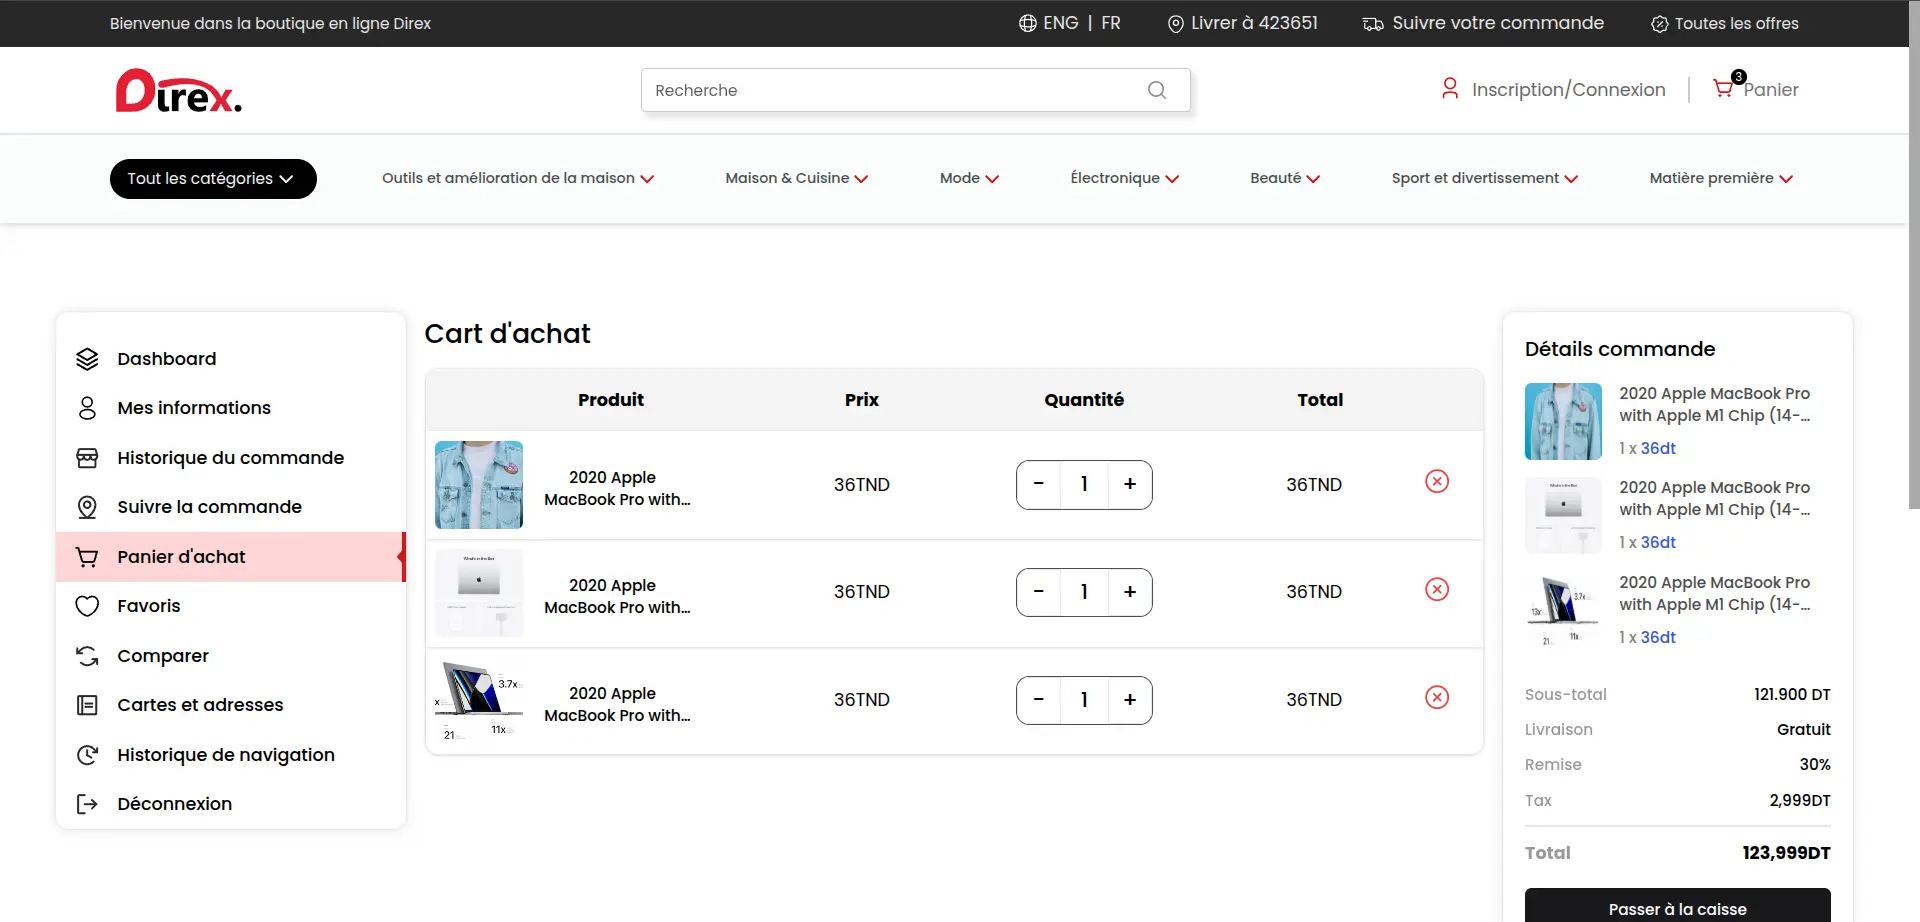
Task: Delete the third cart item
Action: point(1436,698)
